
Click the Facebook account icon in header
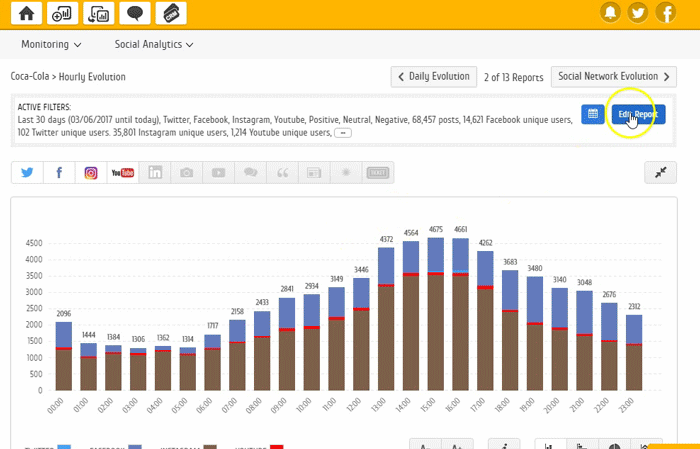pos(664,13)
